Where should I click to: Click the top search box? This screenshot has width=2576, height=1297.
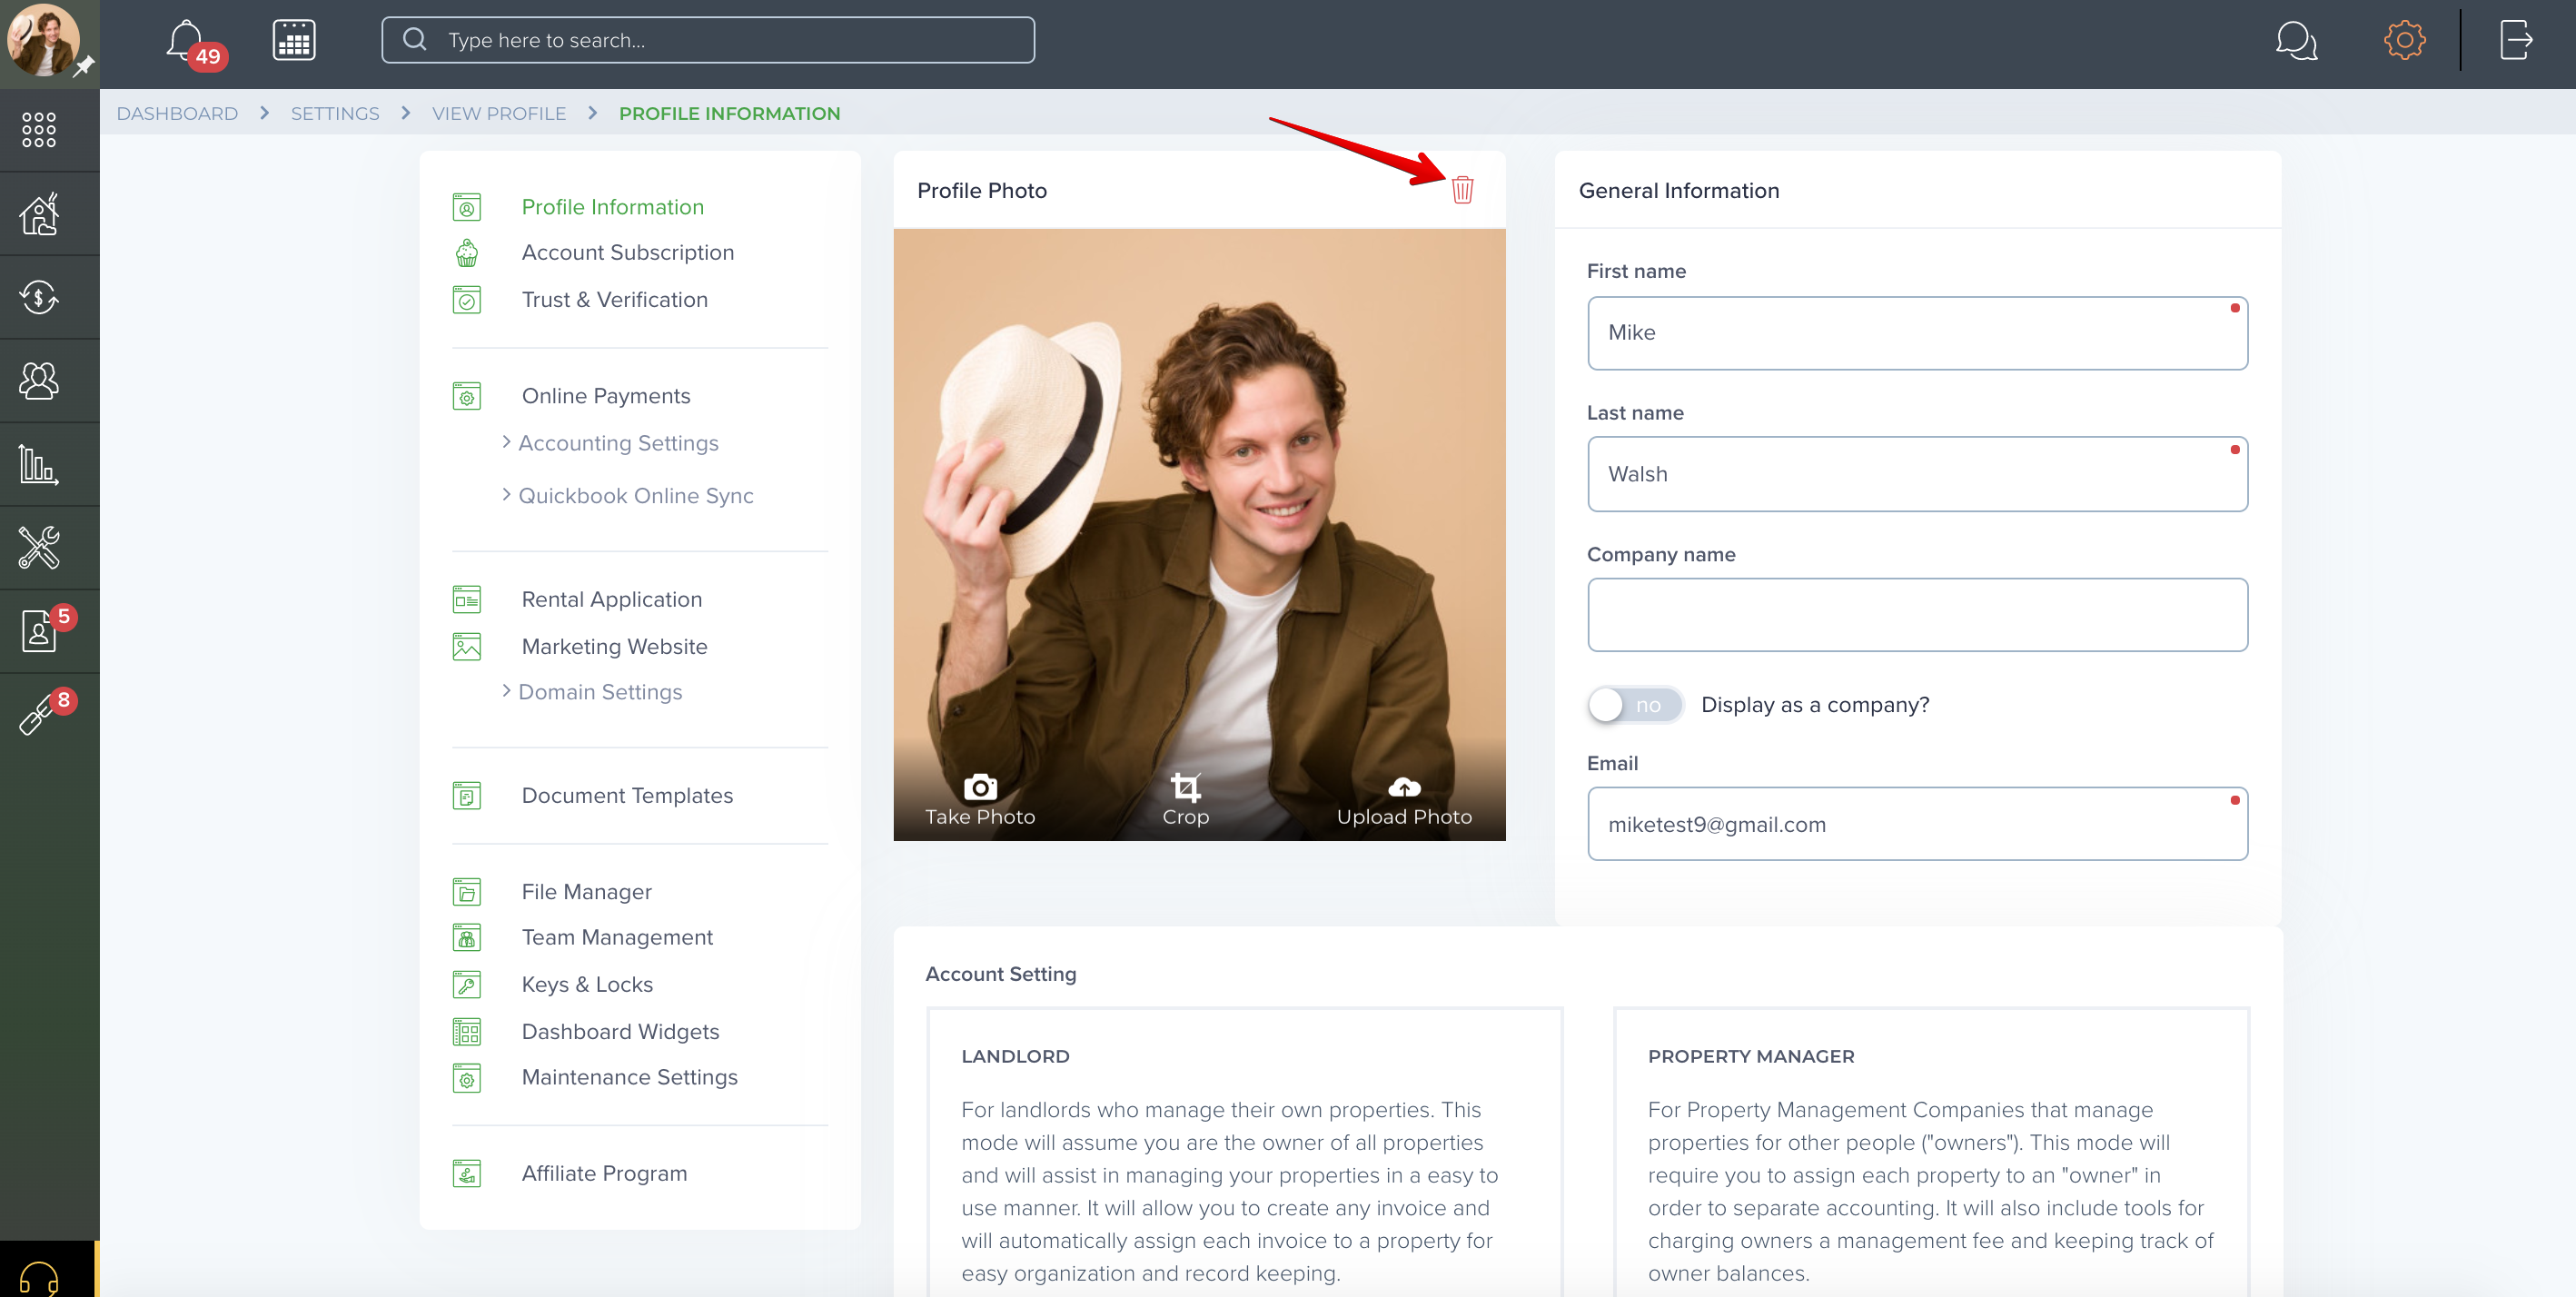click(708, 40)
